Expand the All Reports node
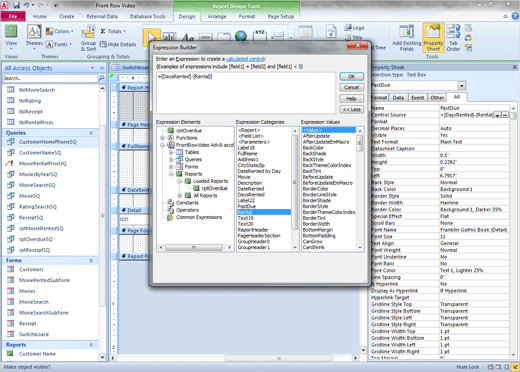 pos(179,195)
